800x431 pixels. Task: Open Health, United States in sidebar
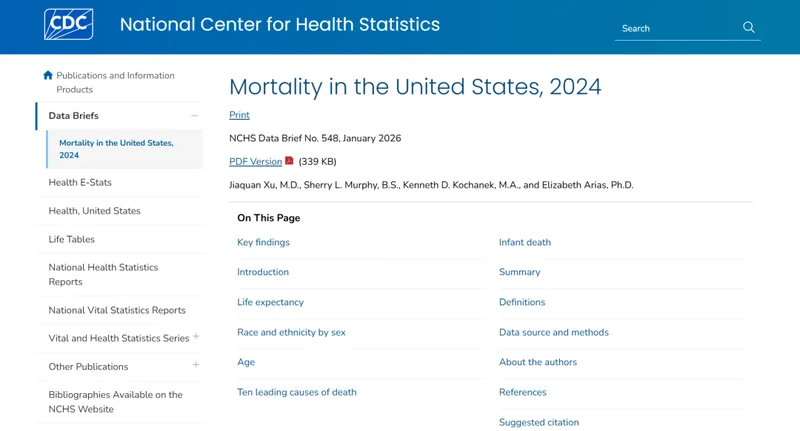click(94, 211)
